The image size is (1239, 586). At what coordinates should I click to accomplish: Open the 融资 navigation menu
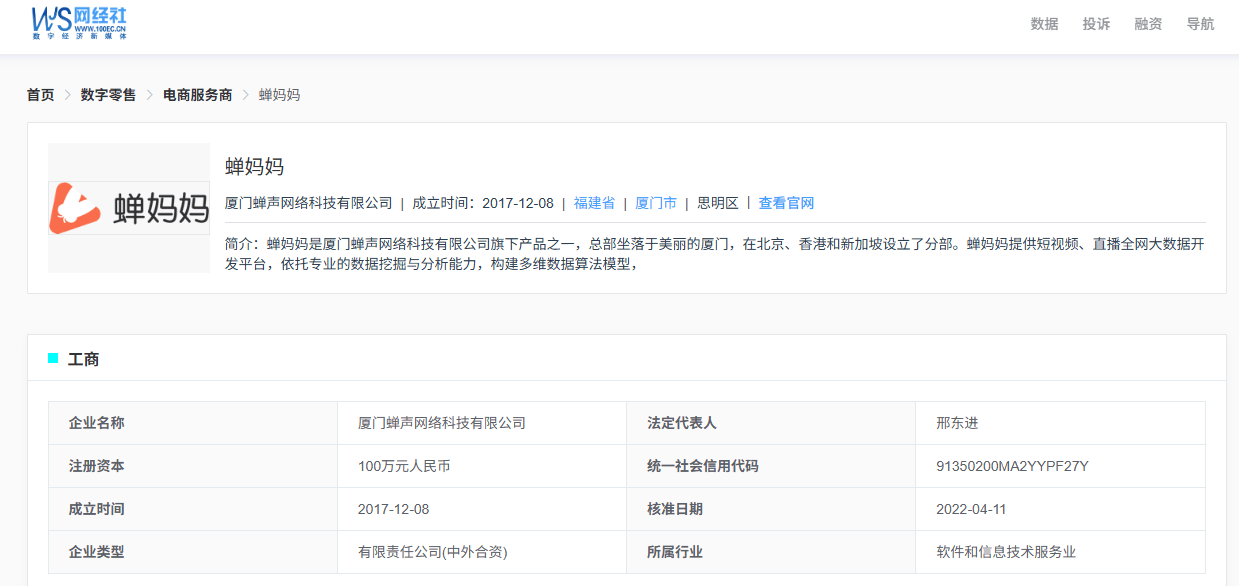click(1148, 24)
